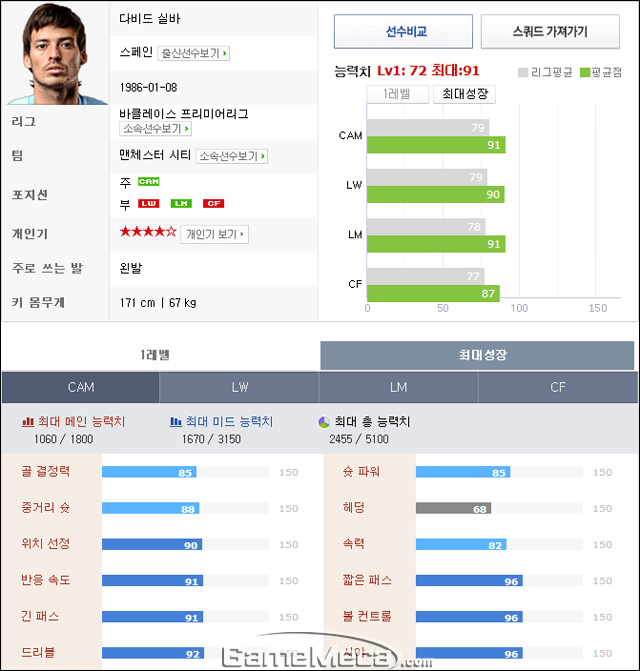Toggle the green 평균점 legend square
This screenshot has height=671, width=640.
tap(585, 72)
